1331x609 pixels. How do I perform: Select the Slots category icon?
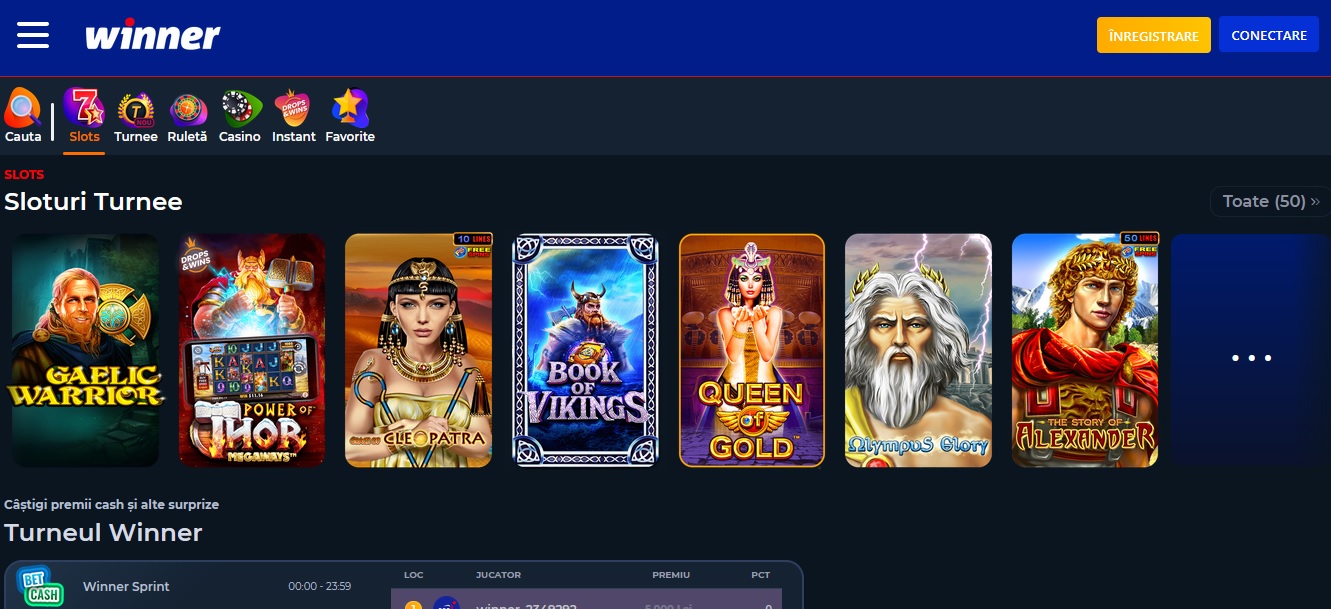(84, 116)
